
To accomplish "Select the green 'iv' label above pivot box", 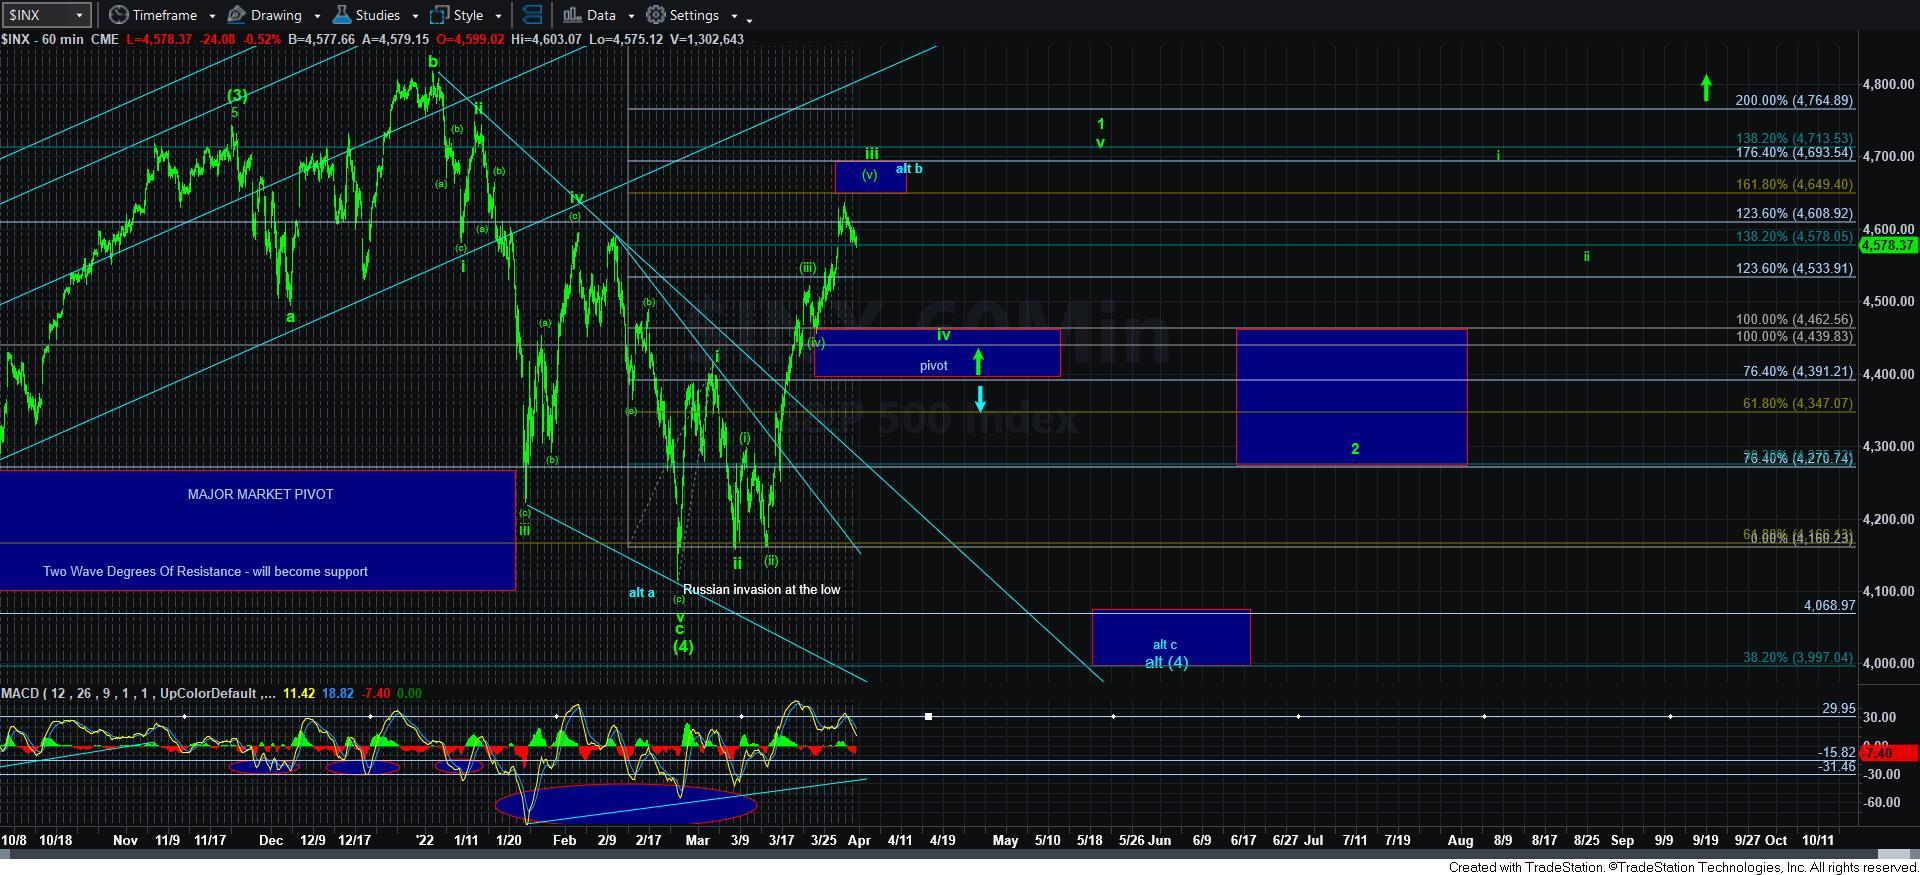I will pos(943,335).
